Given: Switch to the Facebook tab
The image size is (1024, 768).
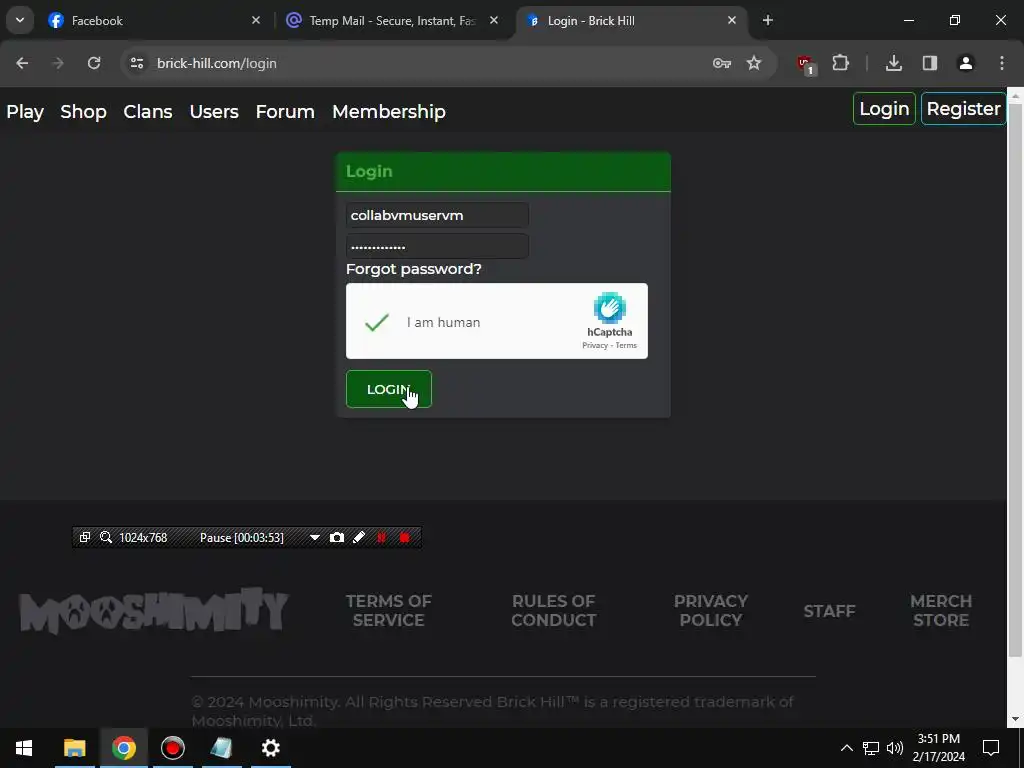Looking at the screenshot, I should tap(153, 21).
